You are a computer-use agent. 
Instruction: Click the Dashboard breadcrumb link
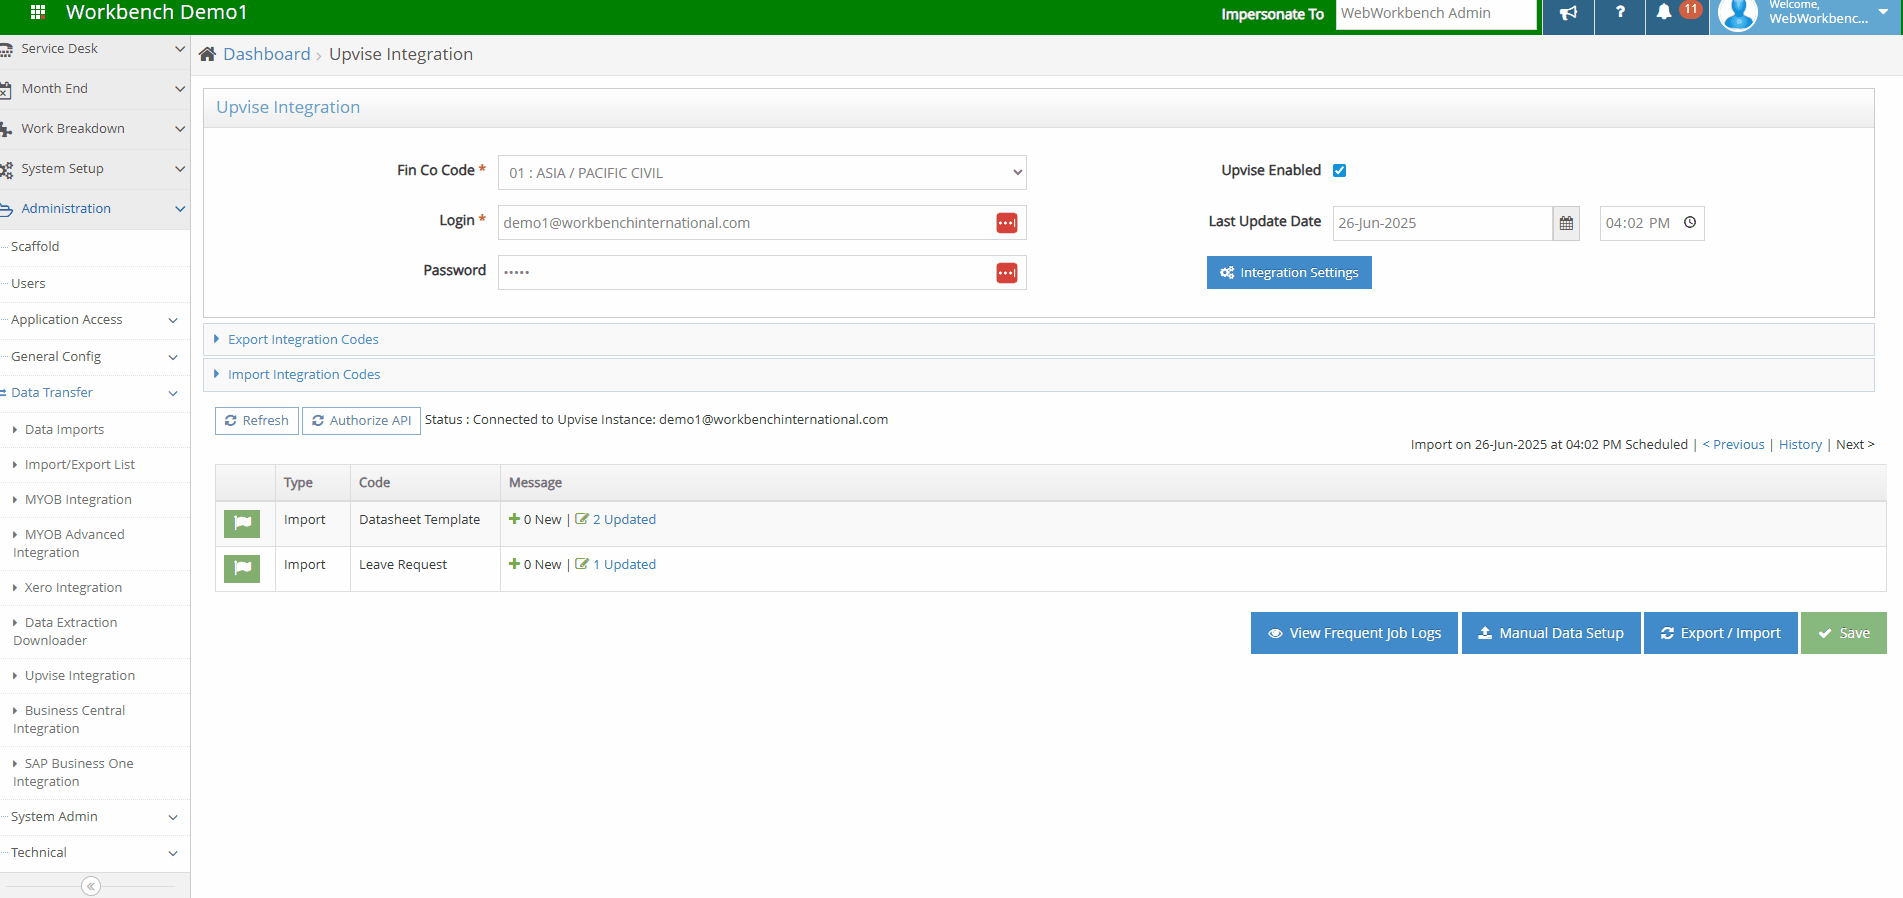(267, 54)
